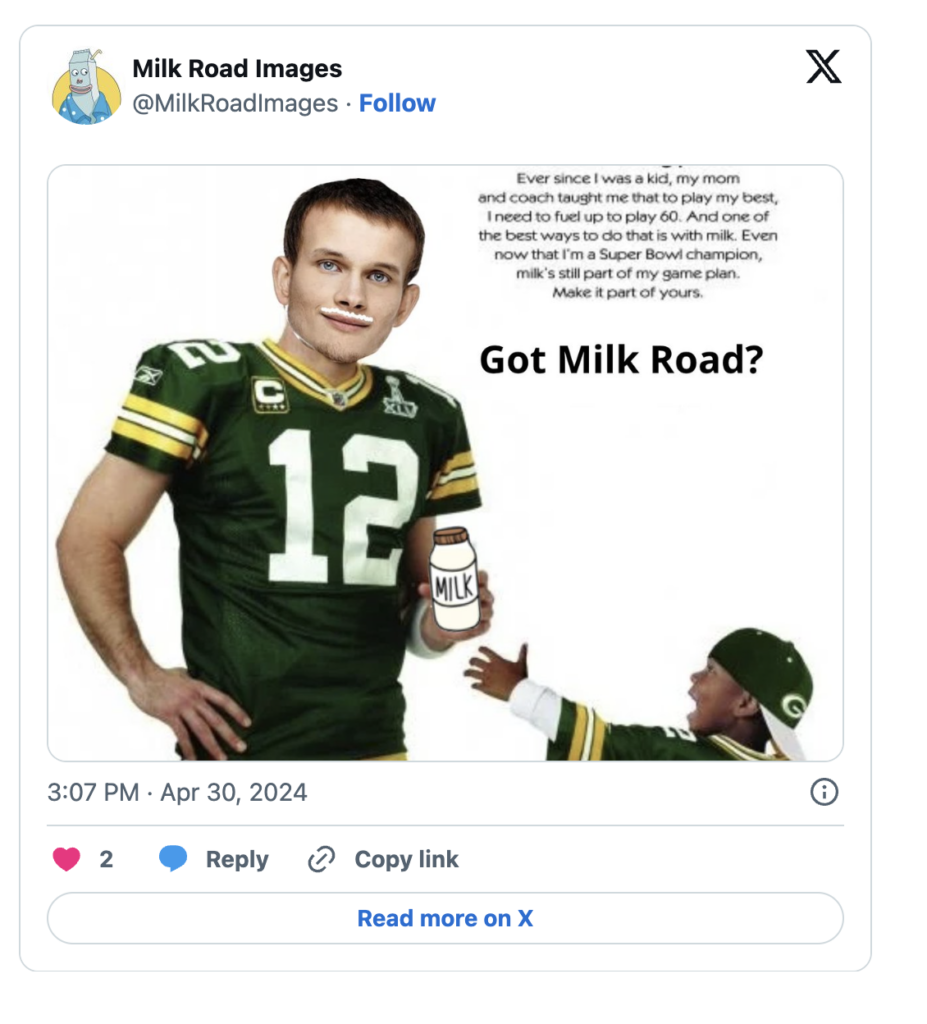Screen dimensions: 927x1024
Task: Click the Milk Road Images profile avatar
Action: [x=86, y=87]
